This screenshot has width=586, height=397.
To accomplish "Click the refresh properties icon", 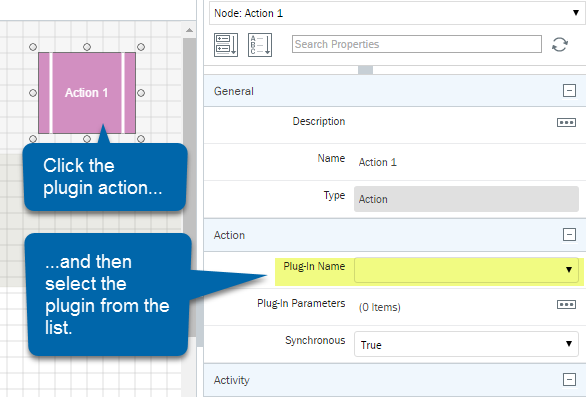I will [559, 44].
